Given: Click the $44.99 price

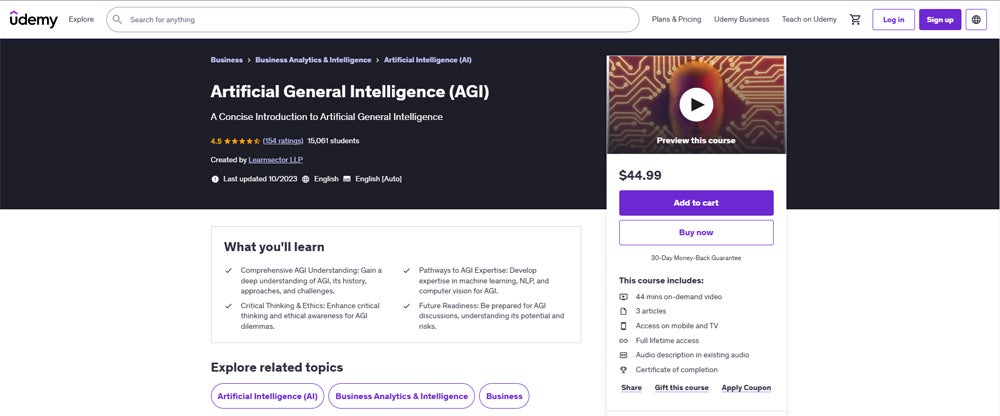Looking at the screenshot, I should [640, 175].
